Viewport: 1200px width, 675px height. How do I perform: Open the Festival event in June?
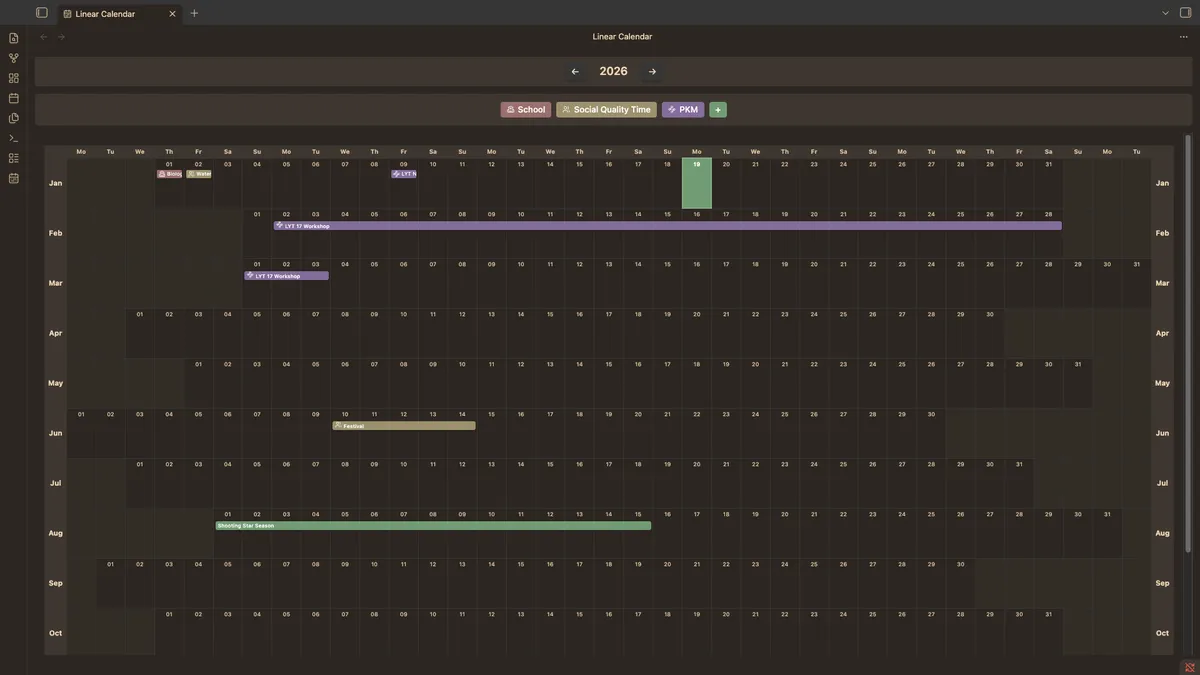click(x=404, y=426)
